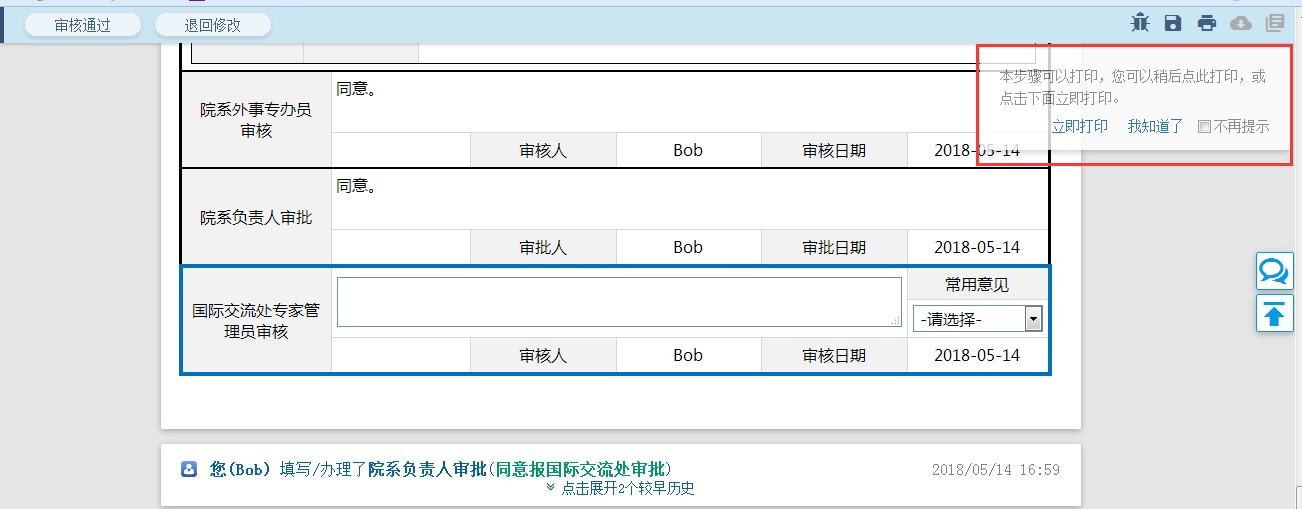Dismiss the tip with 我知道了
This screenshot has width=1302, height=509.
[1155, 126]
